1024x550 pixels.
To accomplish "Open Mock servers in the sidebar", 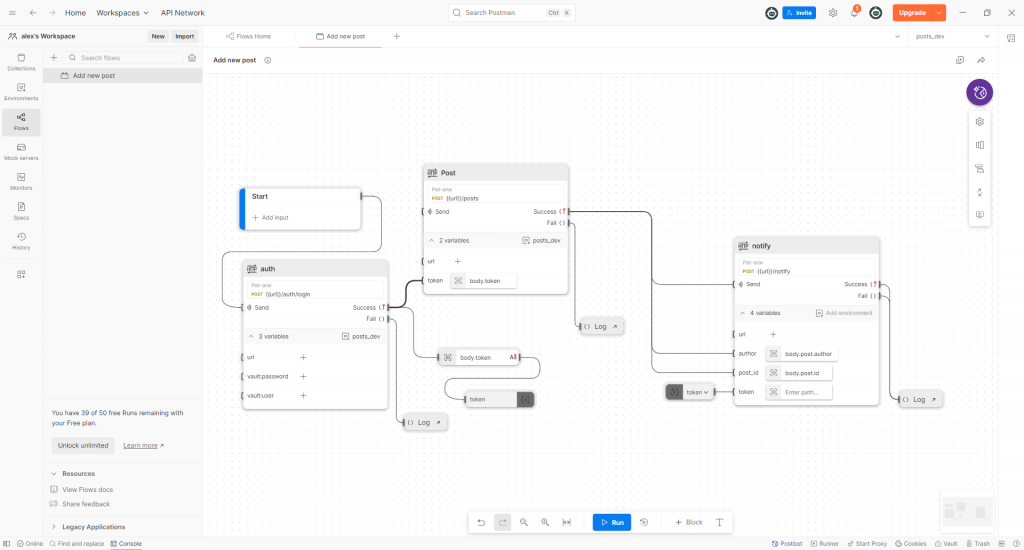I will coord(21,152).
